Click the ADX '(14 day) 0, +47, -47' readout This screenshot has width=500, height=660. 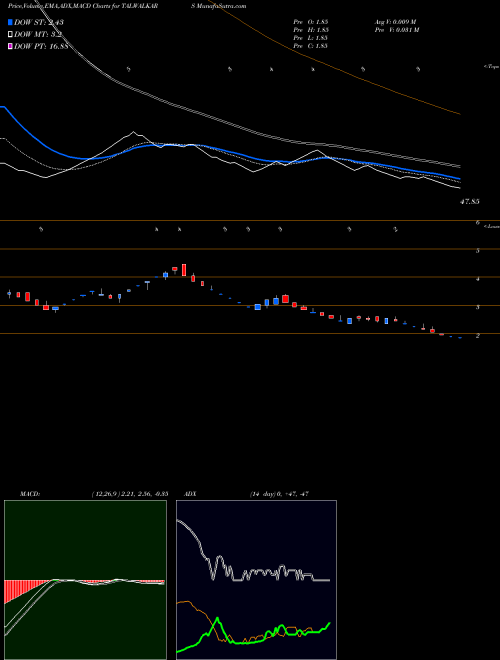pos(279,494)
